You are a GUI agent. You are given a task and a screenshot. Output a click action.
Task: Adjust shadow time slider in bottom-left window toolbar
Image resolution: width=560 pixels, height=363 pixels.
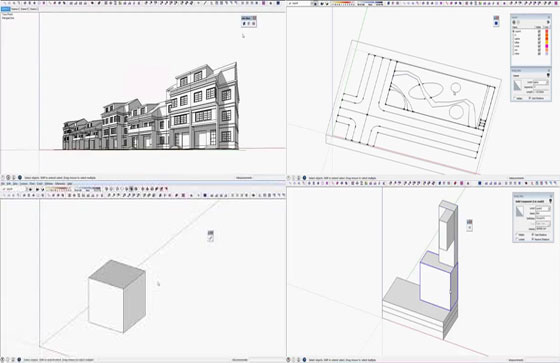coord(88,188)
